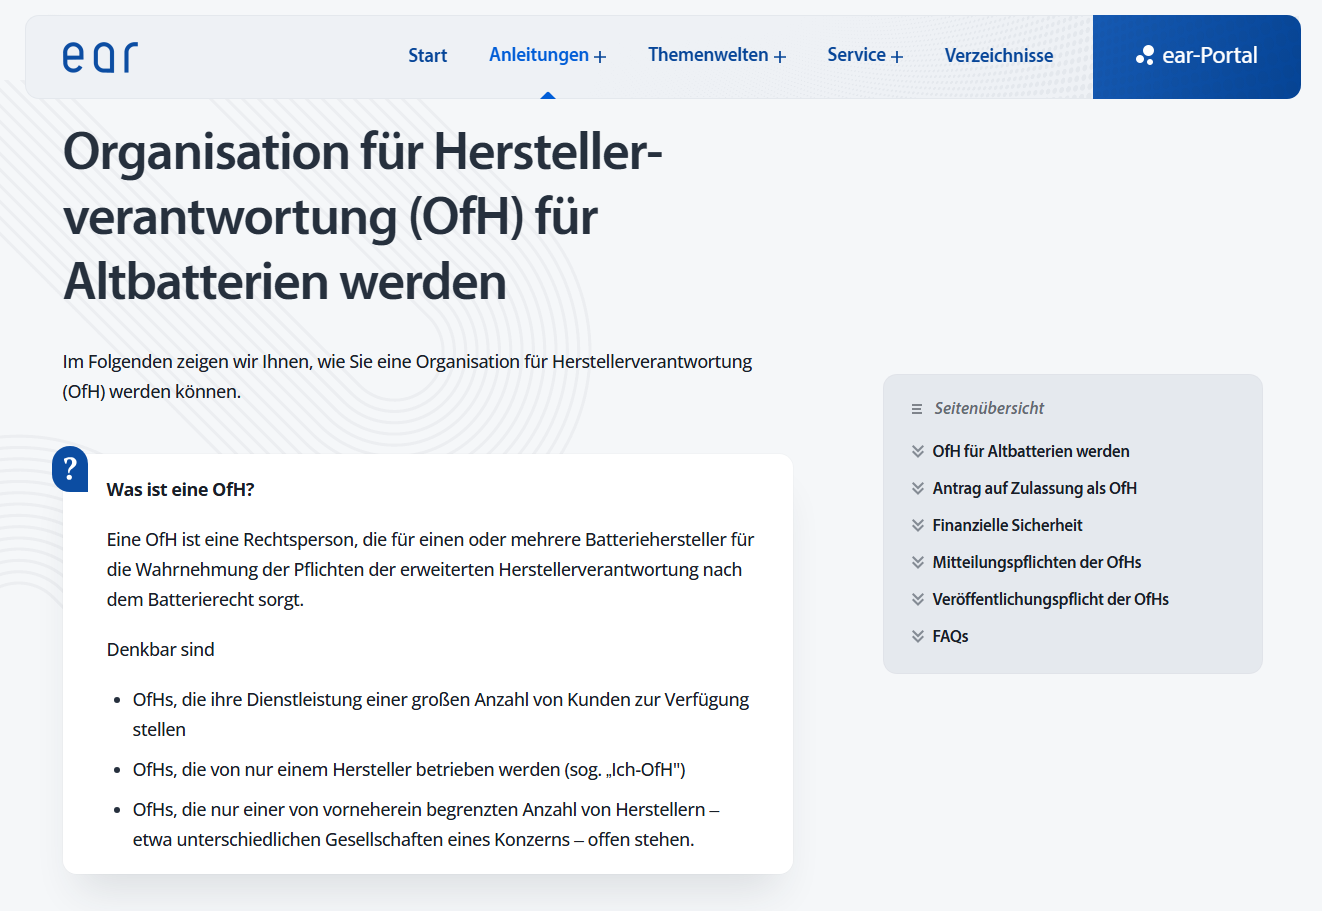Click the 'Was ist eine OfH?' heading
The height and width of the screenshot is (911, 1322).
181,489
